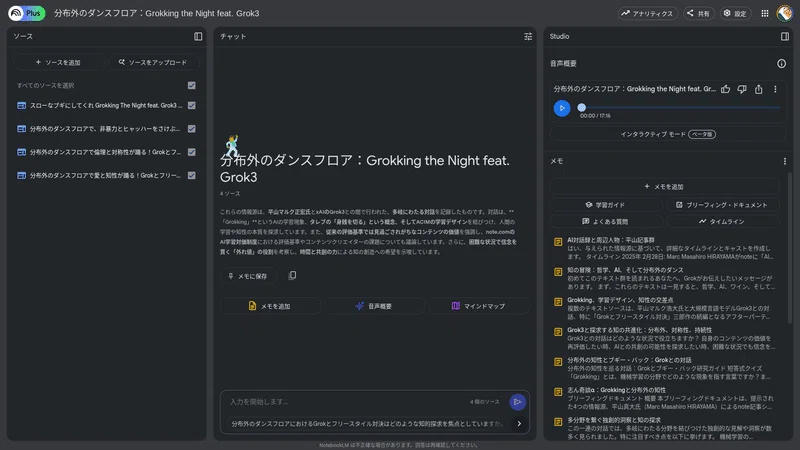Open audio overview info icon
The image size is (800, 450).
tap(781, 63)
